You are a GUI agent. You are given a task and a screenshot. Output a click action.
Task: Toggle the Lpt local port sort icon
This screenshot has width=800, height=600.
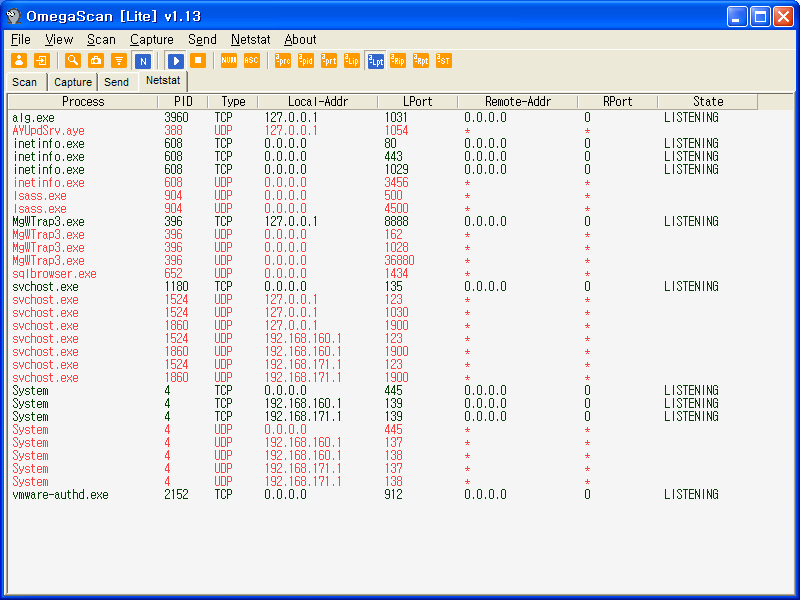[x=375, y=61]
